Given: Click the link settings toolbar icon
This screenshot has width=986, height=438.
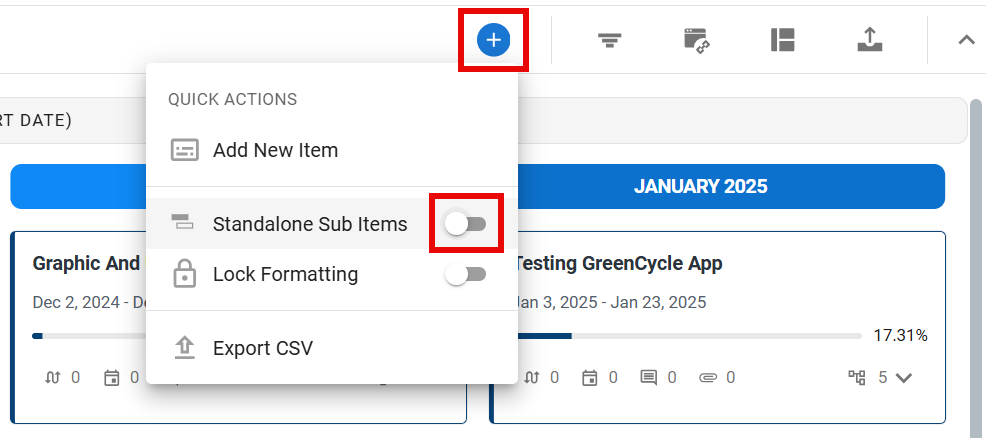Looking at the screenshot, I should [696, 40].
